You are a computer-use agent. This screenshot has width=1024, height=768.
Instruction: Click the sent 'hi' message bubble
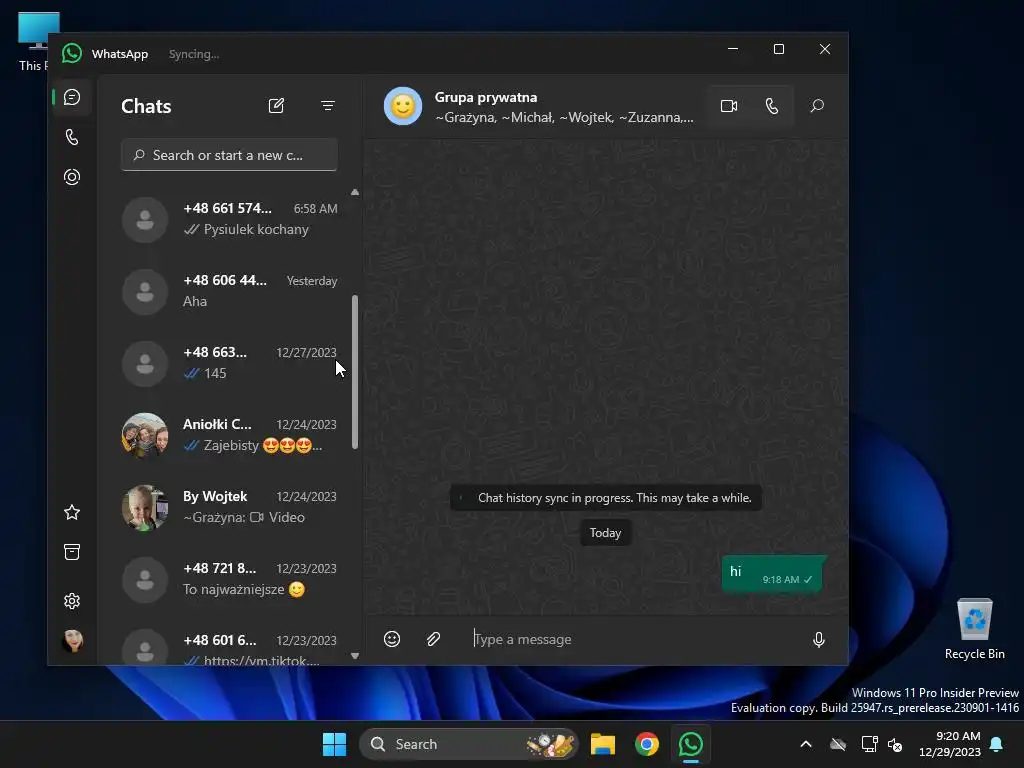[x=774, y=574]
